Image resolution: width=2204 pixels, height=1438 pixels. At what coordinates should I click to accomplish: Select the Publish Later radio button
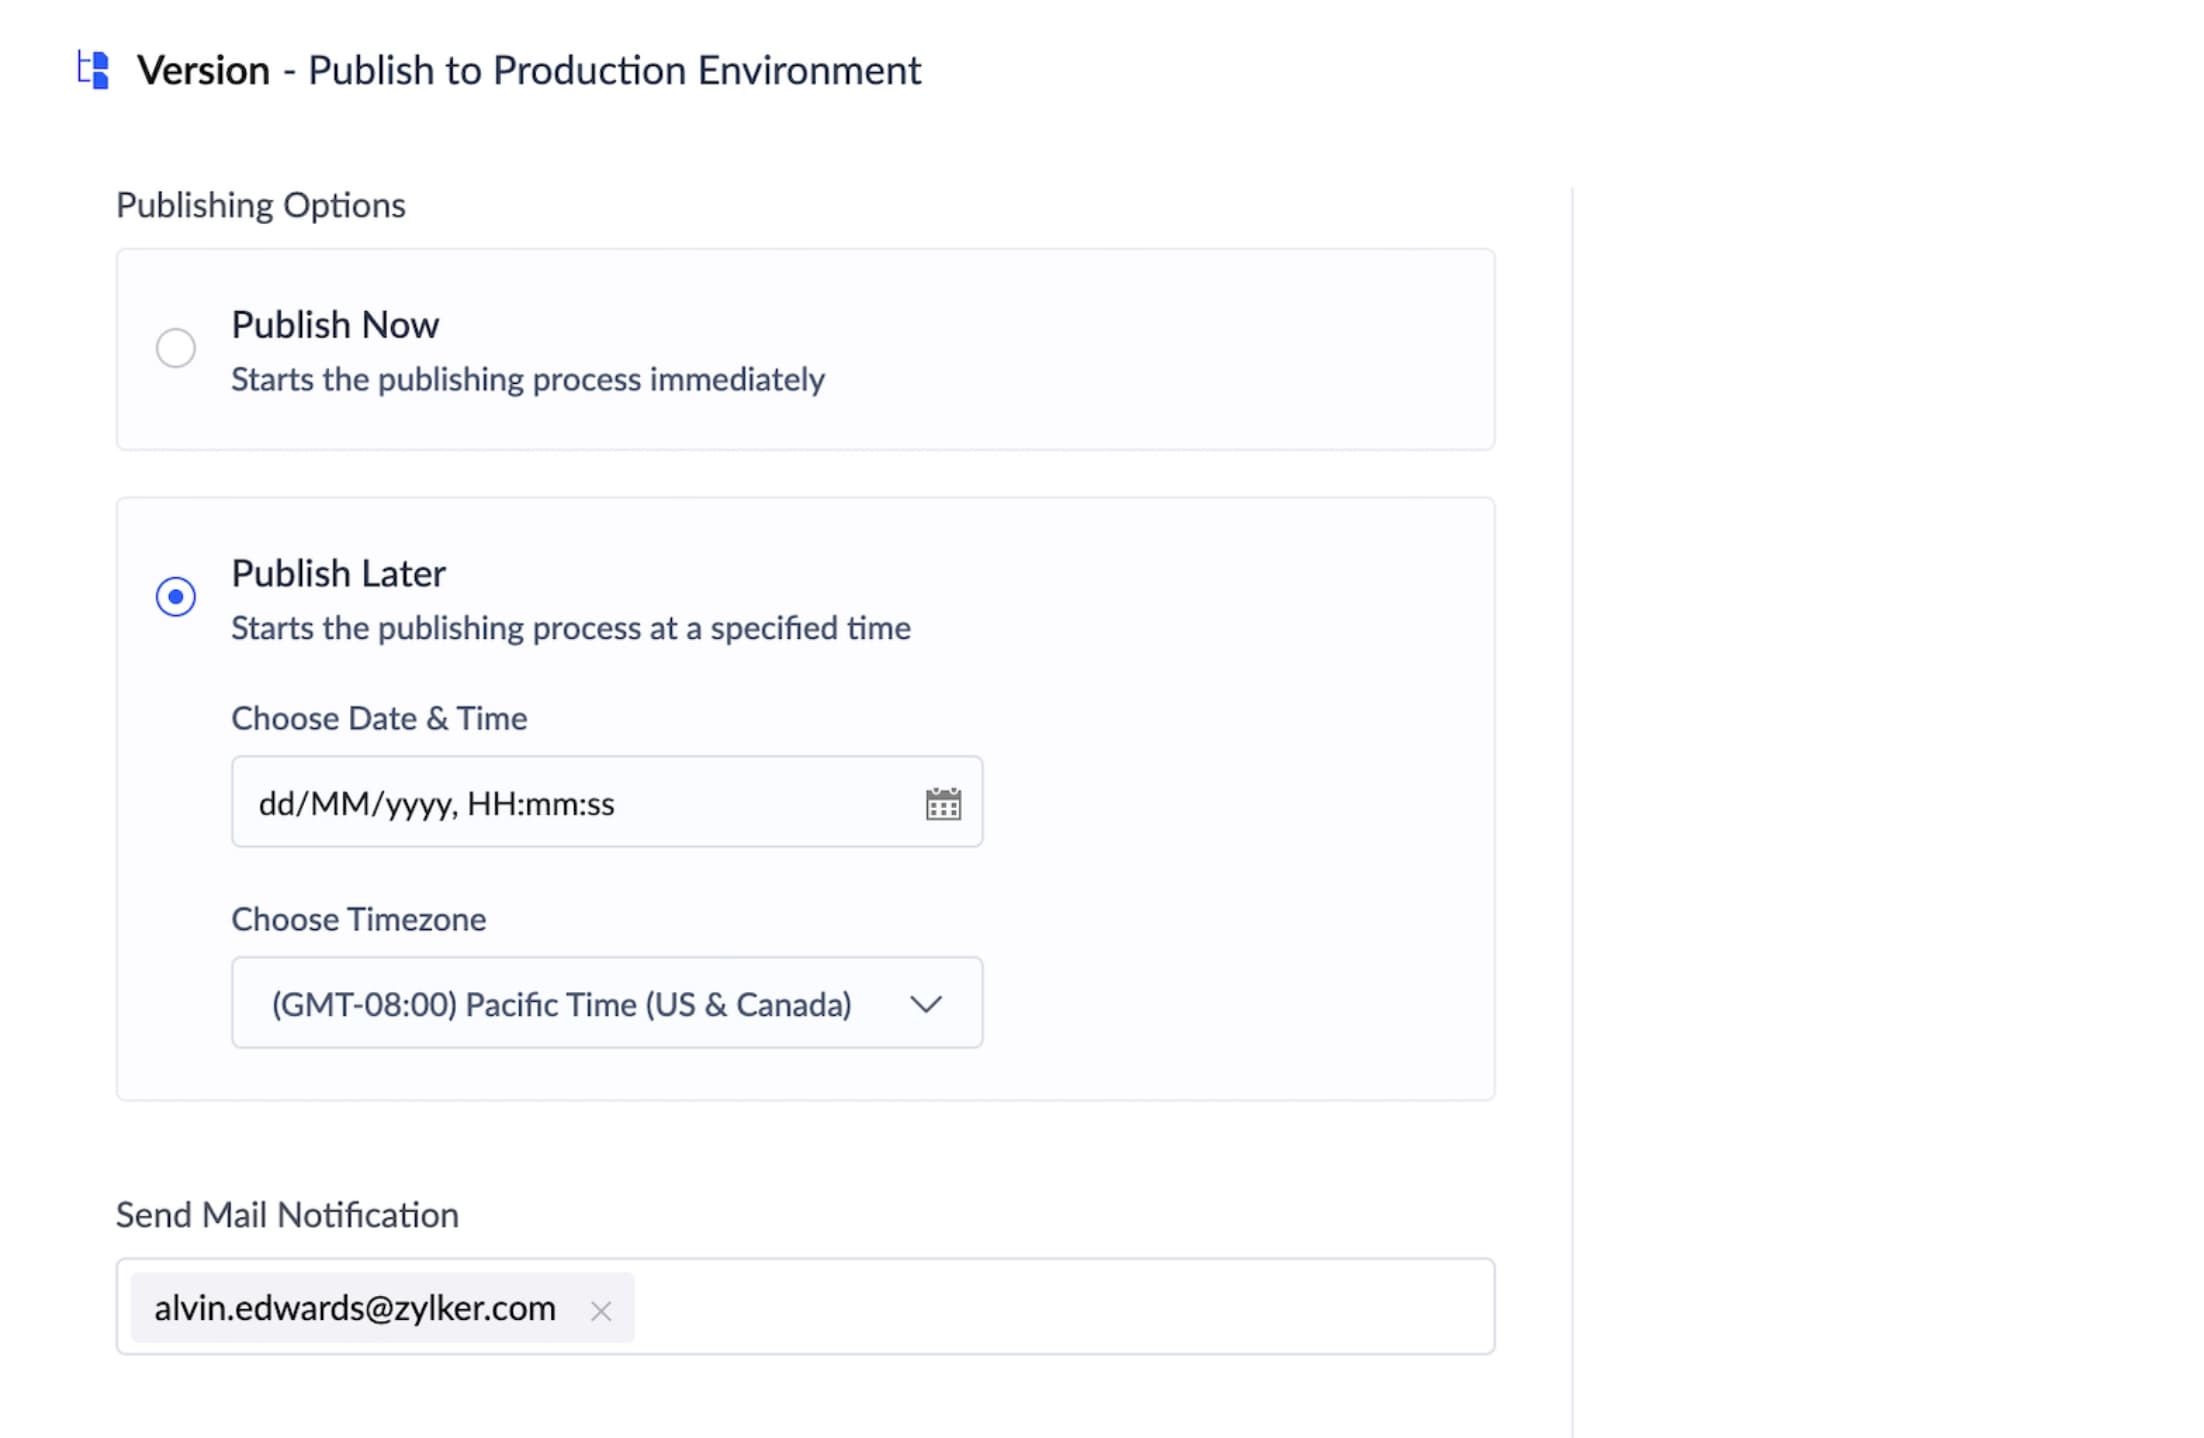pyautogui.click(x=176, y=597)
